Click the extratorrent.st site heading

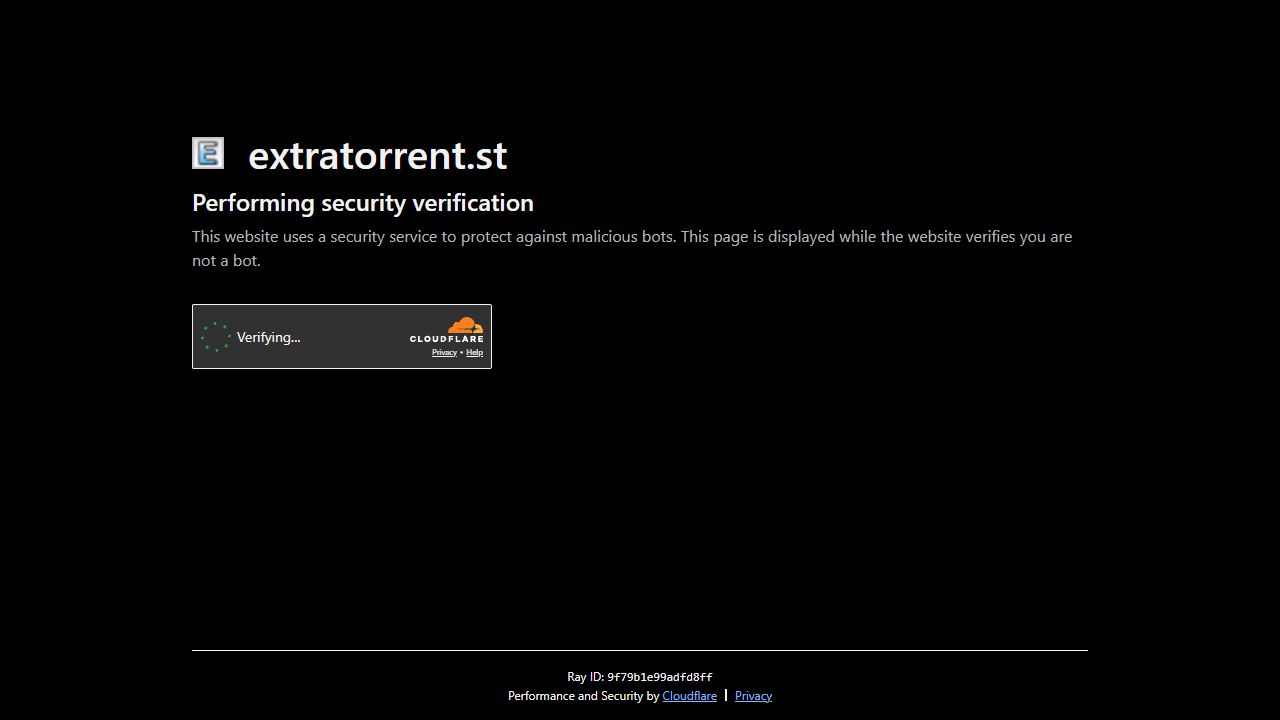coord(378,155)
